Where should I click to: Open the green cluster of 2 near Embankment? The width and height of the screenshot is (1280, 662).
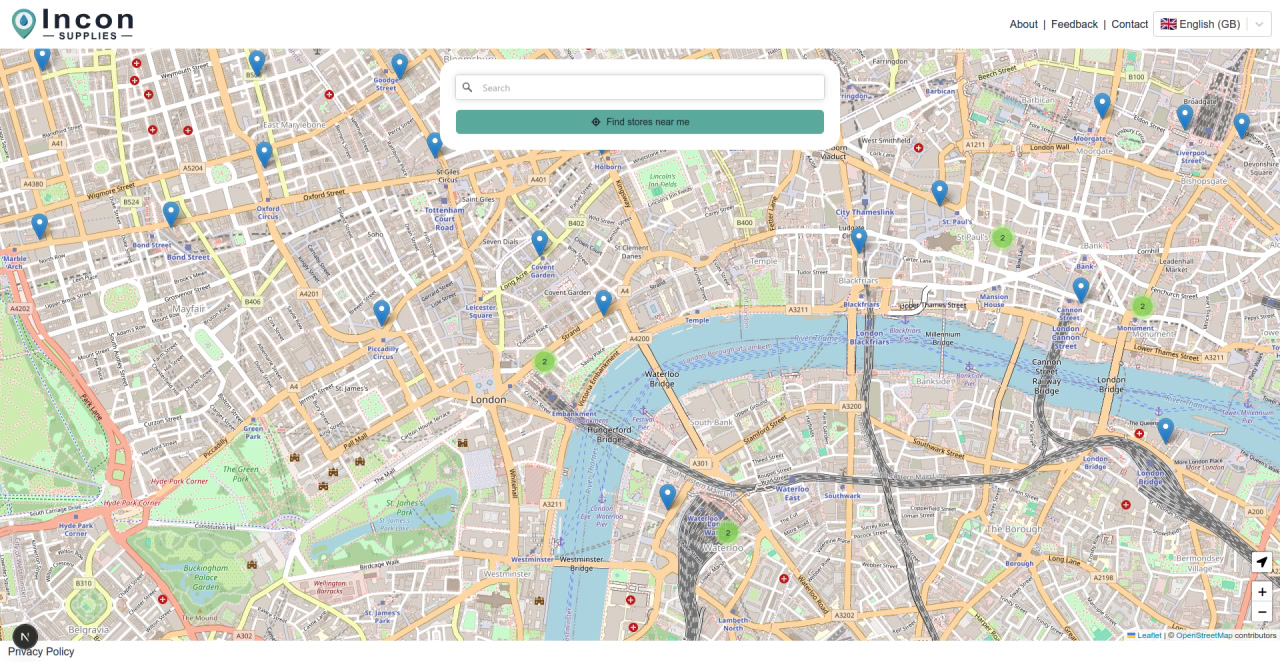(x=544, y=361)
